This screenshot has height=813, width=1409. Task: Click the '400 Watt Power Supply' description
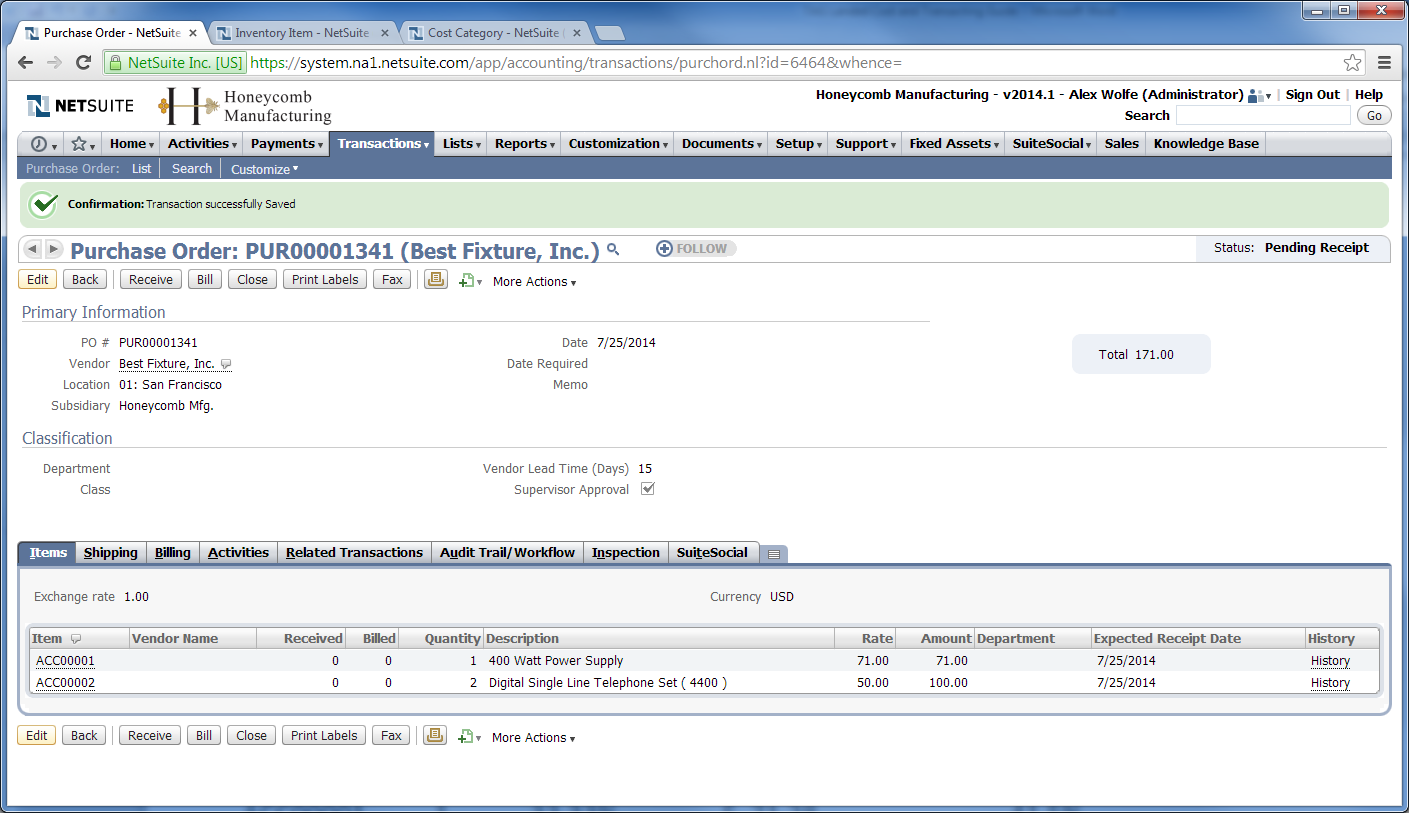coord(556,661)
